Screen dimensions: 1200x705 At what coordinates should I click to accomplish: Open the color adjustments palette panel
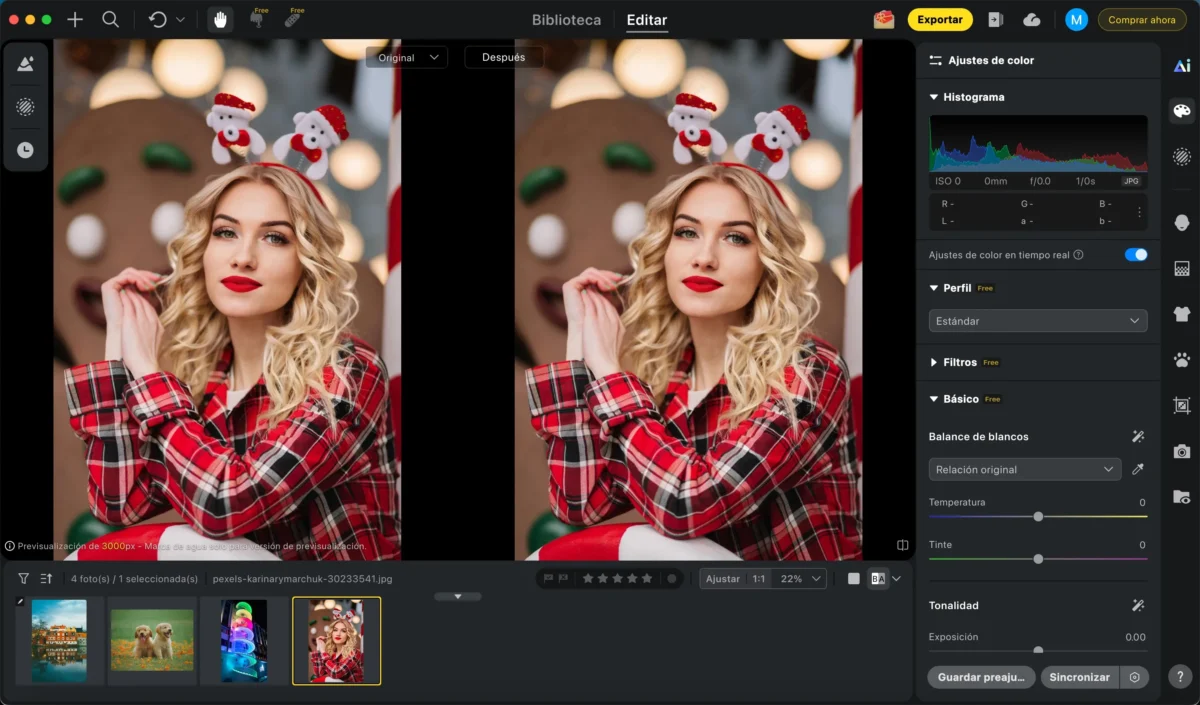[1182, 110]
